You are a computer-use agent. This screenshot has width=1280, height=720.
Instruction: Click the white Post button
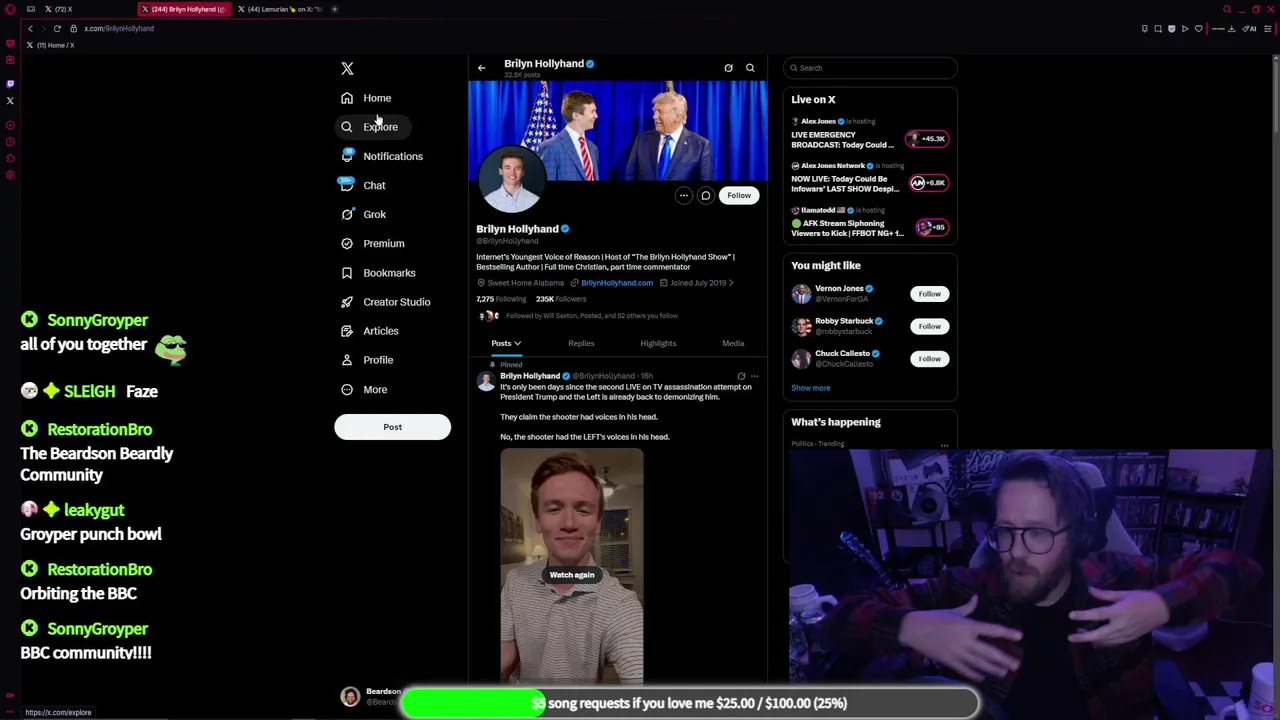[x=392, y=427]
